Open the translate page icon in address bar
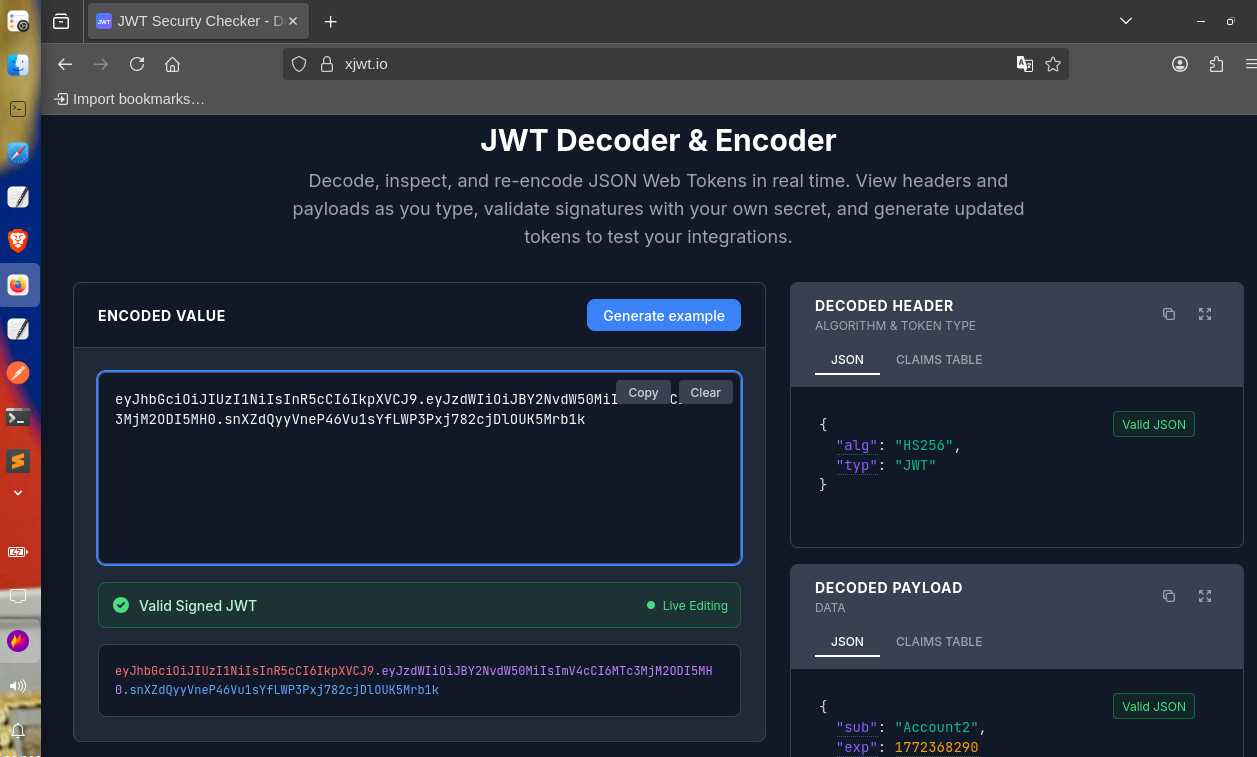The height and width of the screenshot is (757, 1257). click(x=1024, y=63)
